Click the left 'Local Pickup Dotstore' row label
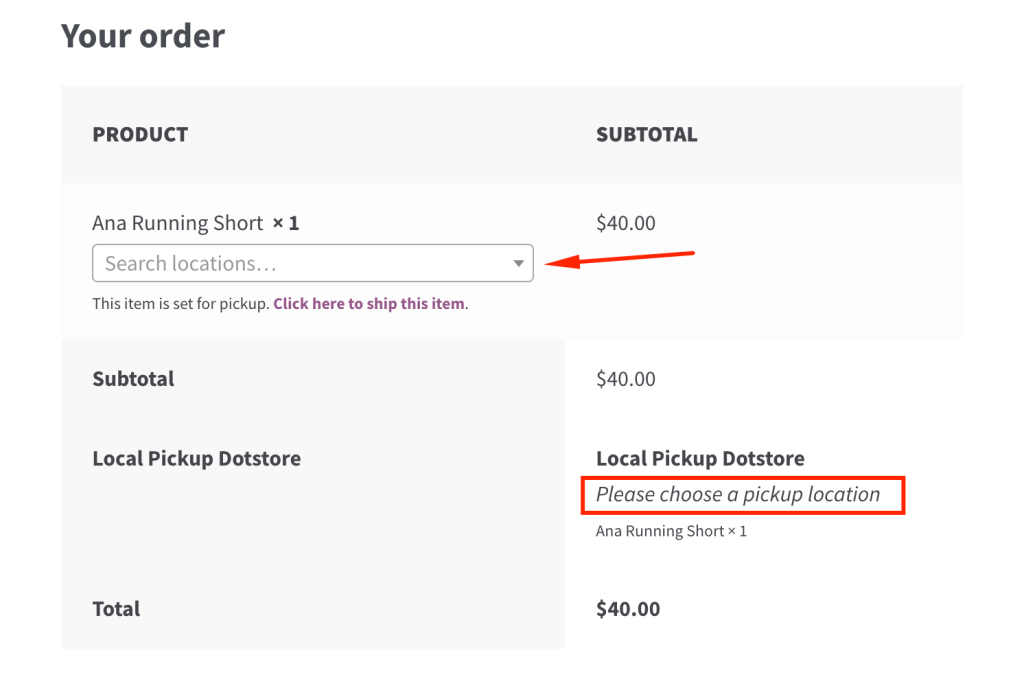1024x675 pixels. [x=196, y=459]
